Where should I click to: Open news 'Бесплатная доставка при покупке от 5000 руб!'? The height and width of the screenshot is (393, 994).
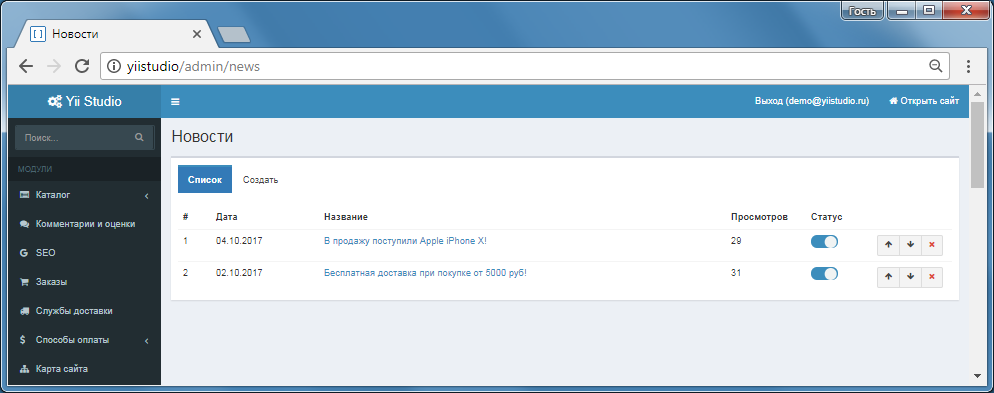tap(425, 273)
